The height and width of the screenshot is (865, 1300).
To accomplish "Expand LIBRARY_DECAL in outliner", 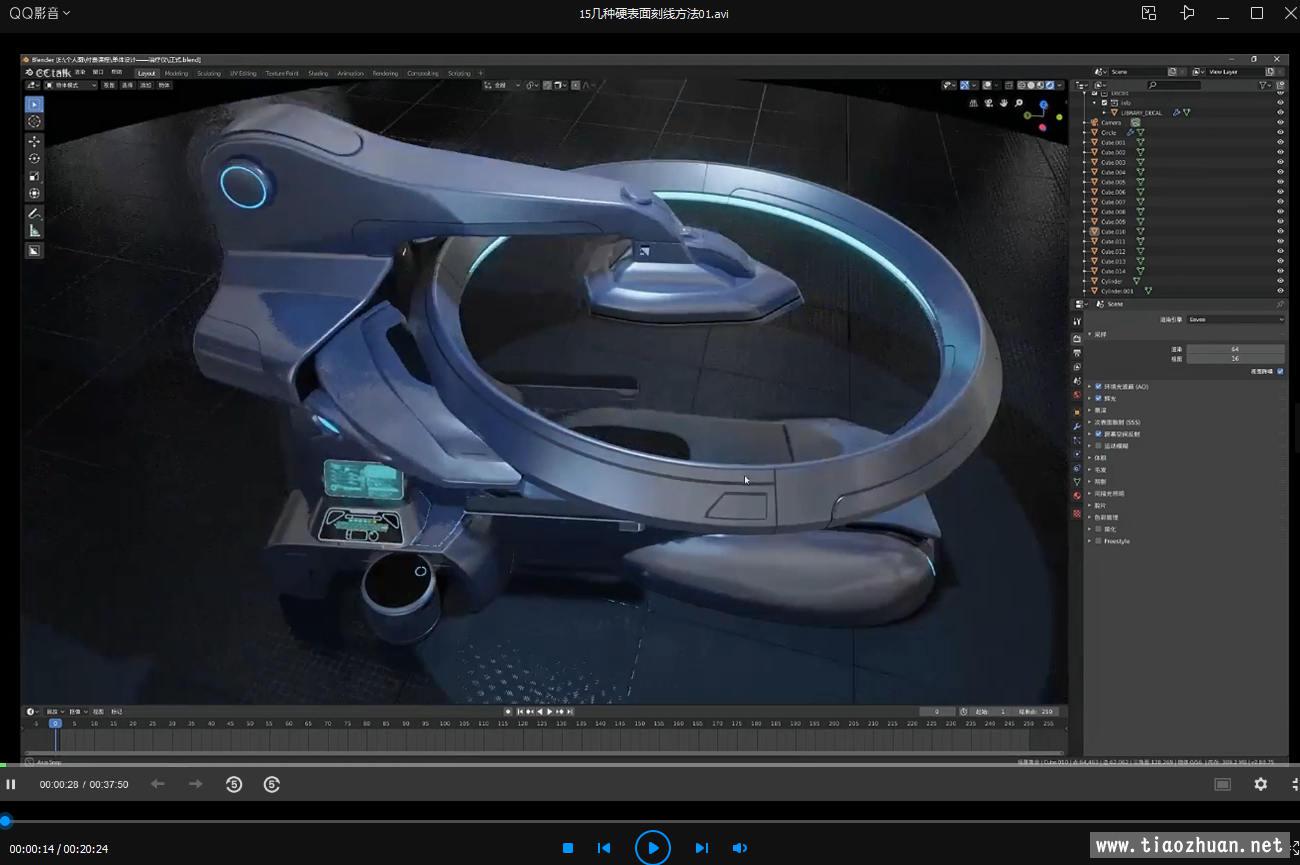I will pos(1103,112).
